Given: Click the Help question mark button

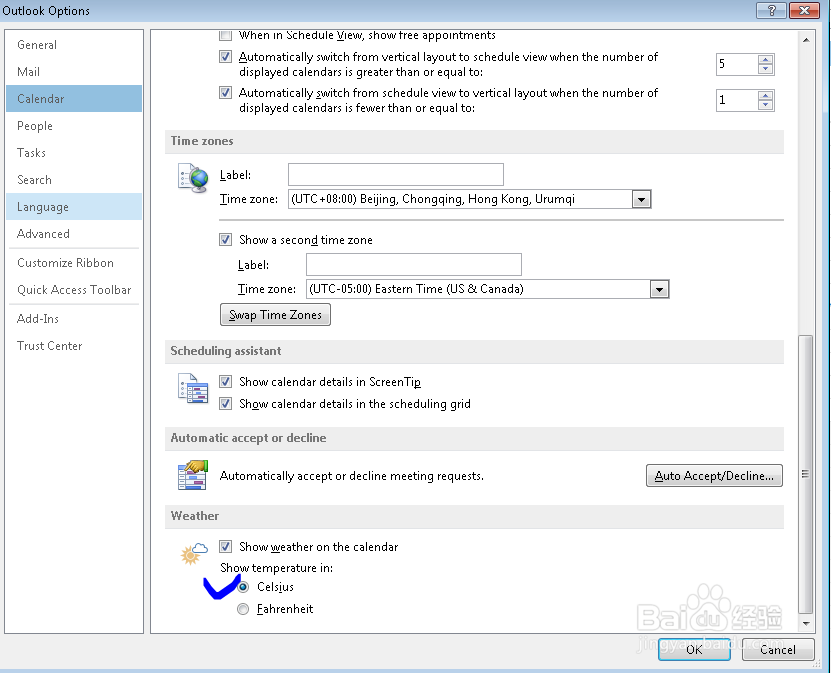Looking at the screenshot, I should (771, 10).
